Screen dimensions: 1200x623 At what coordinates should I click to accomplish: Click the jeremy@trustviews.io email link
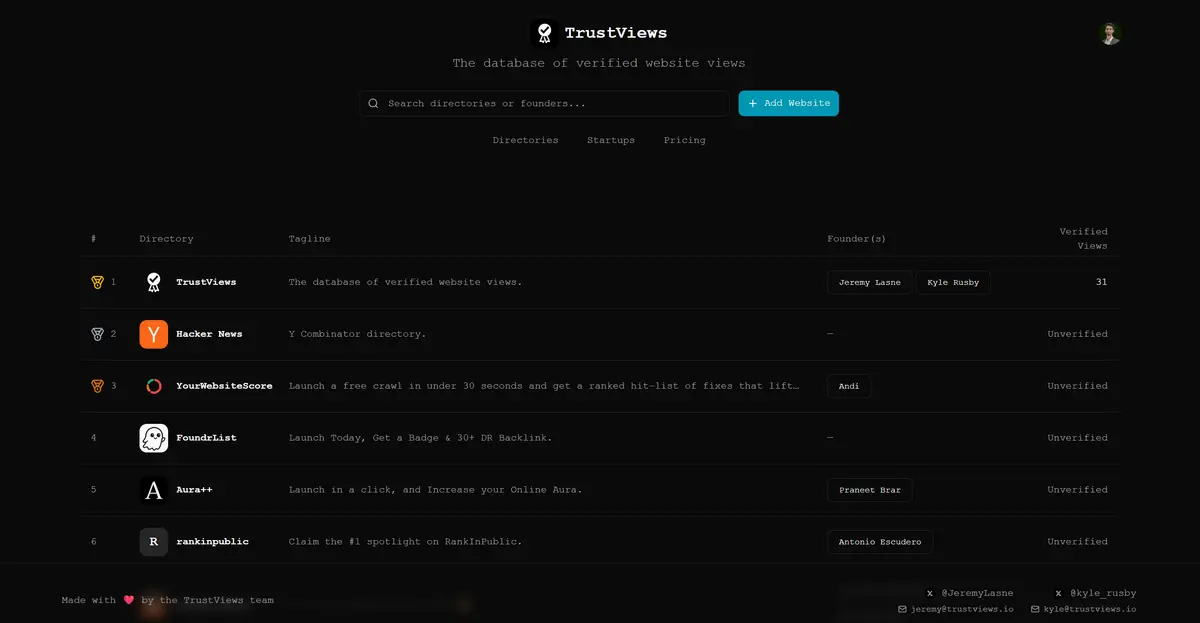coord(964,609)
